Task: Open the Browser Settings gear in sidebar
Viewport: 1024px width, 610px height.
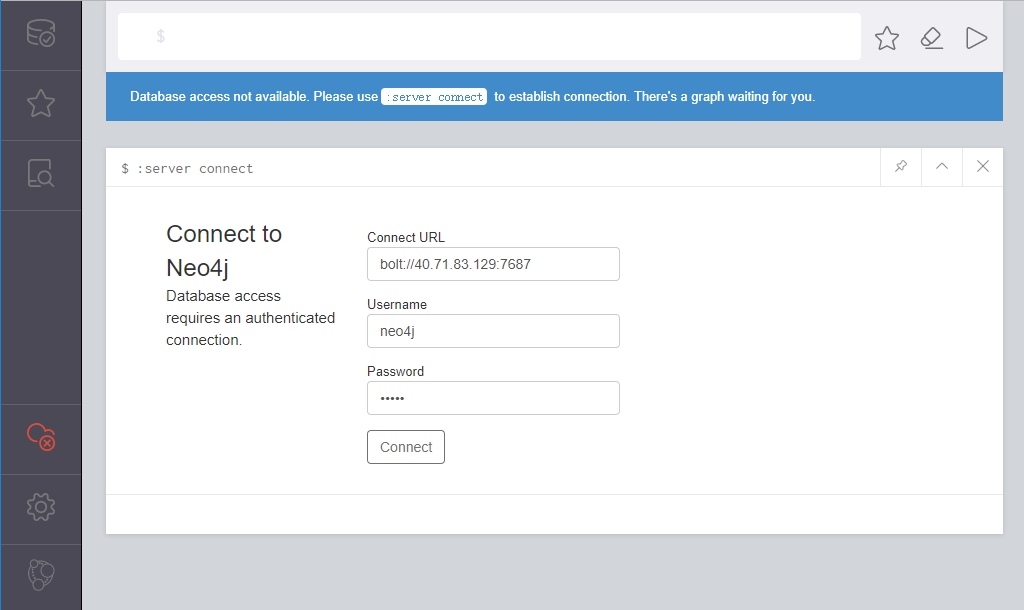Action: pyautogui.click(x=40, y=507)
